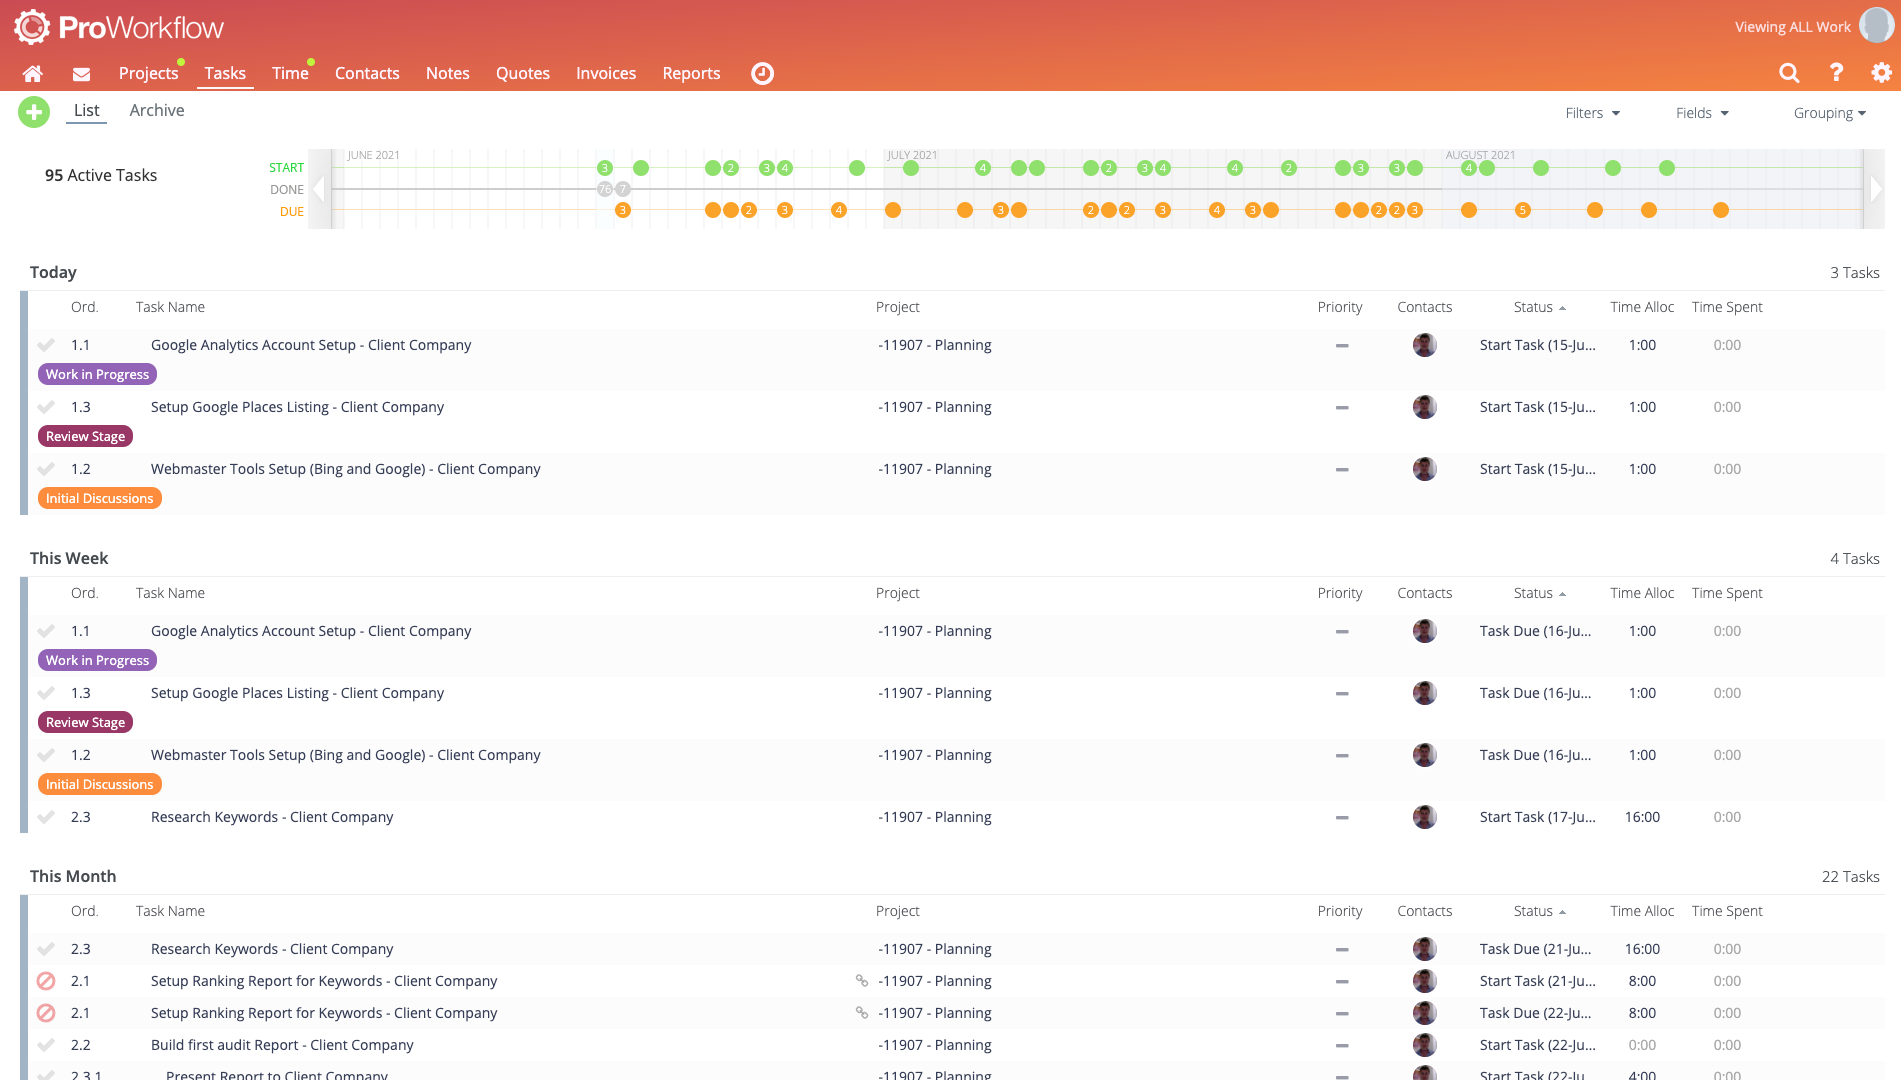
Task: Click link icon on Setup Ranking Report Start Task row
Action: pyautogui.click(x=861, y=981)
